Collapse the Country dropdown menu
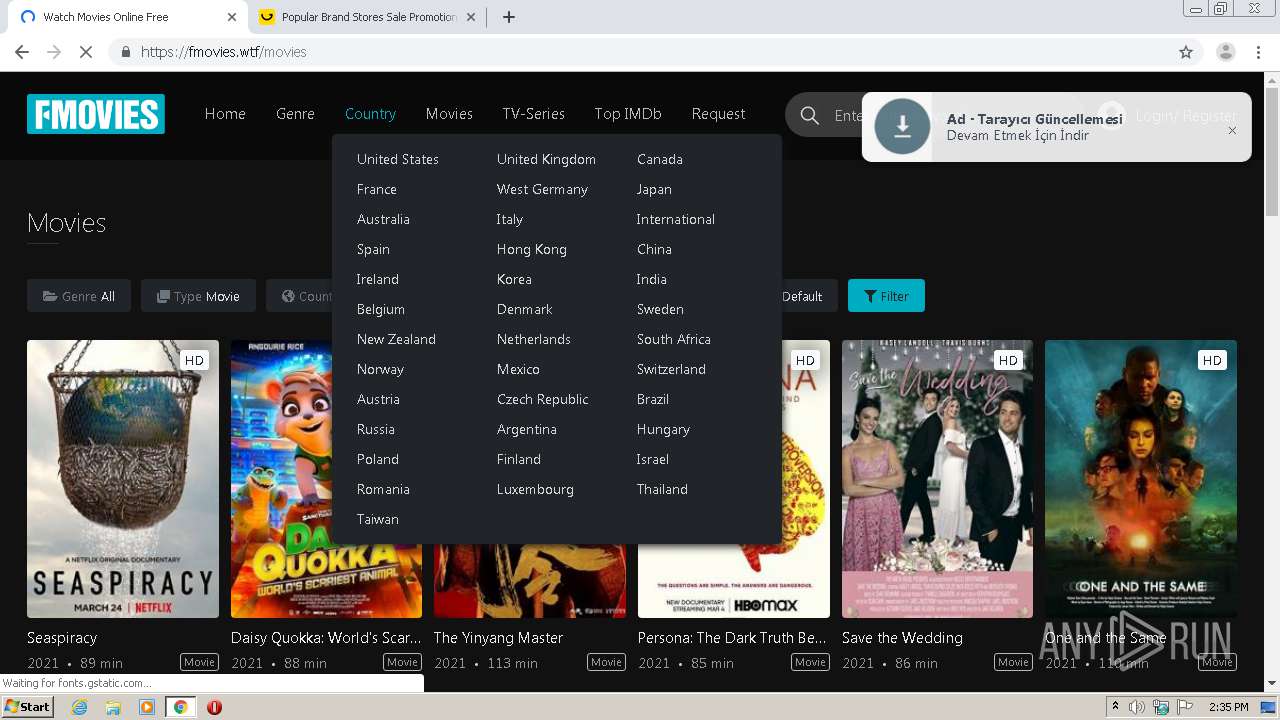1280x720 pixels. [x=370, y=114]
